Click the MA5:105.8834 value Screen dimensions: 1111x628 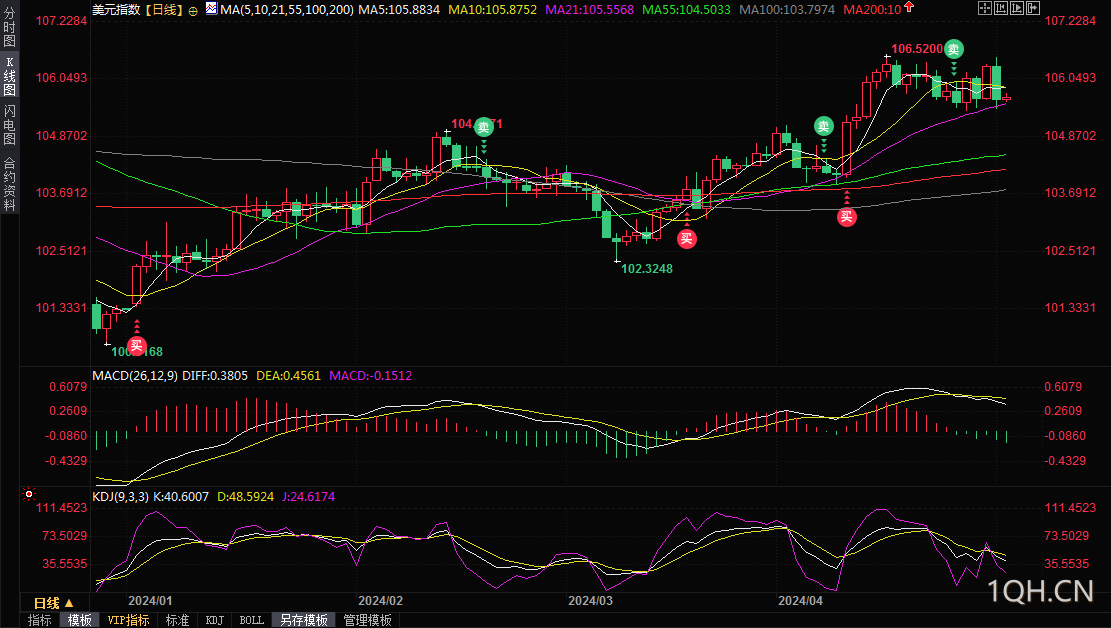(x=399, y=10)
